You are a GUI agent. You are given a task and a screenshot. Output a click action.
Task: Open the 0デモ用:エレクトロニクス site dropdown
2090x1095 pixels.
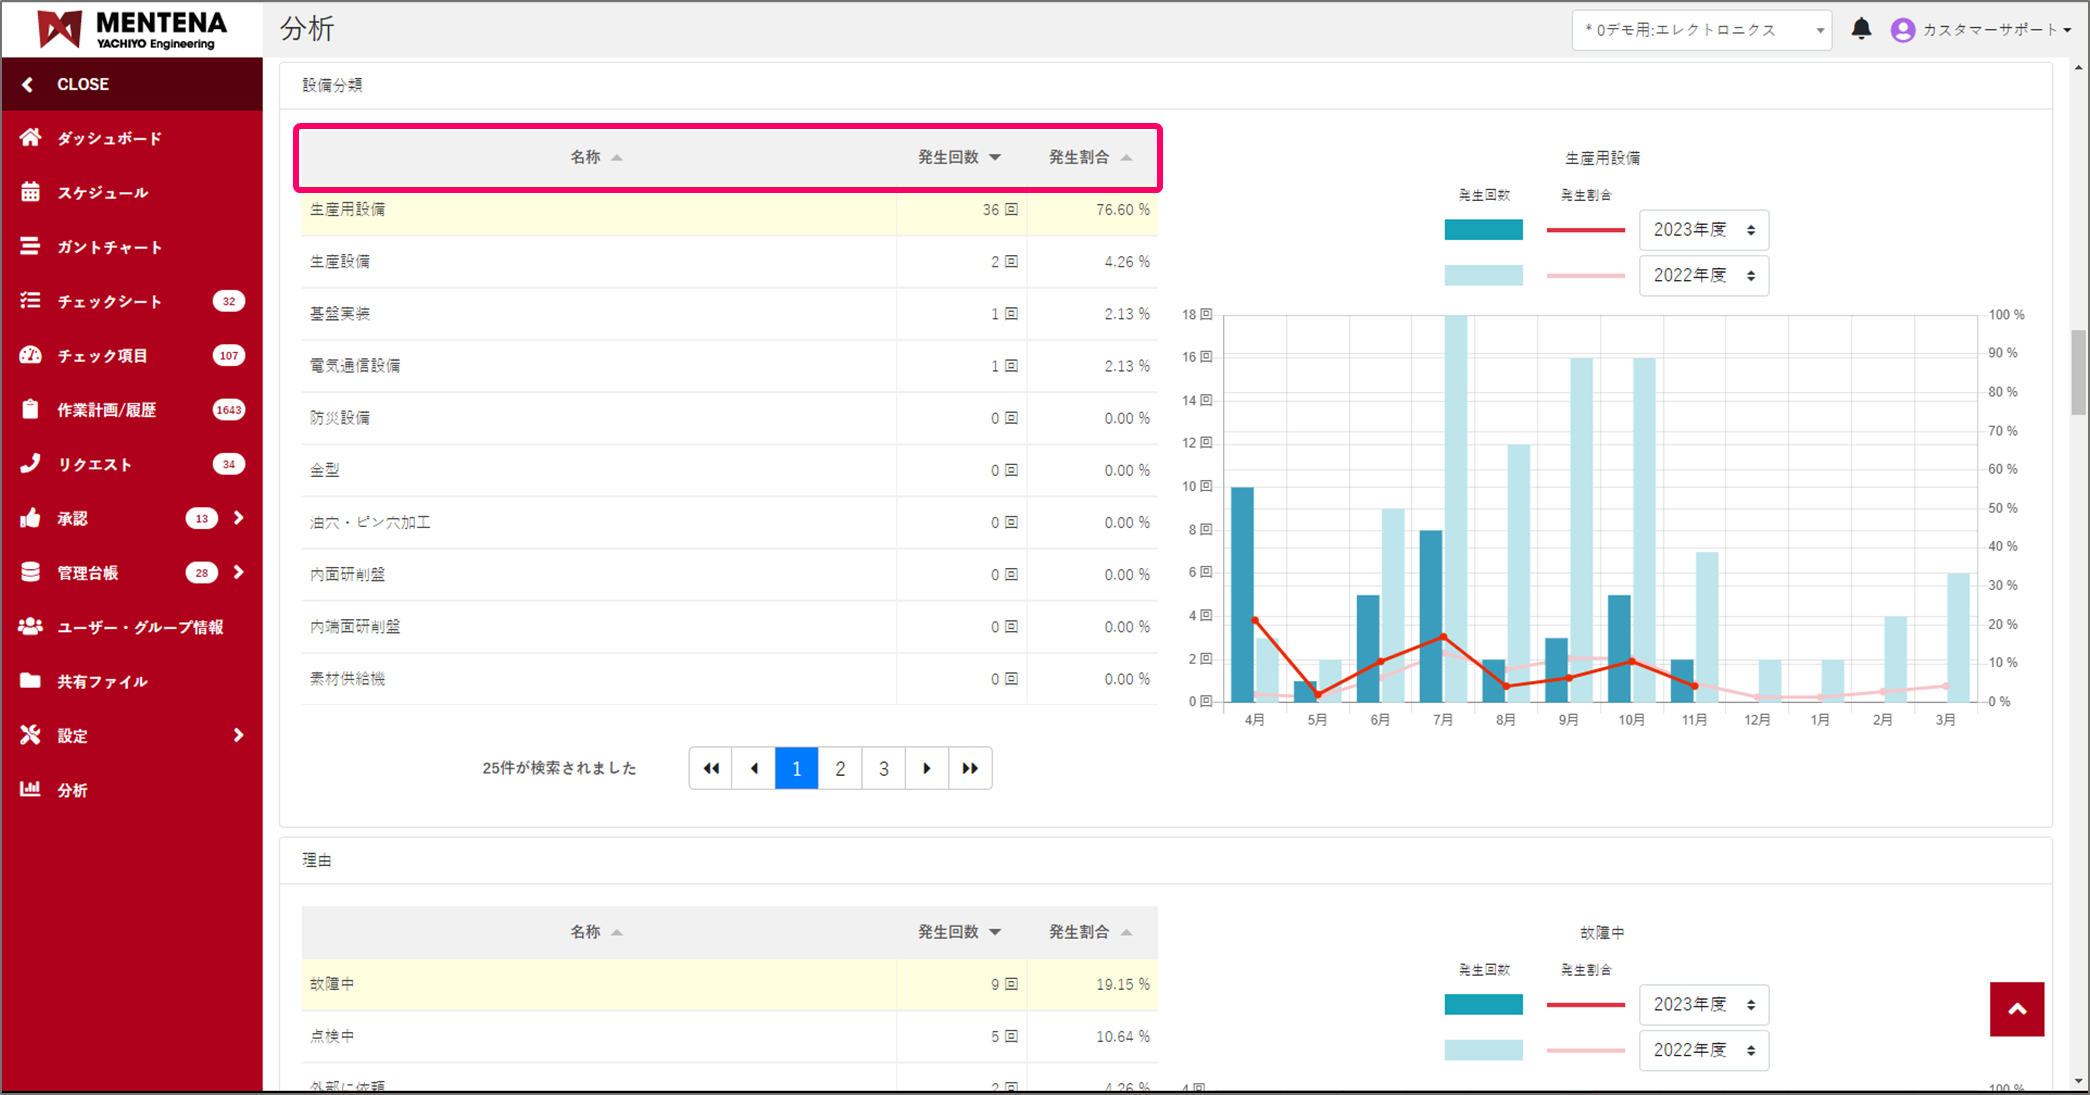coord(1701,30)
